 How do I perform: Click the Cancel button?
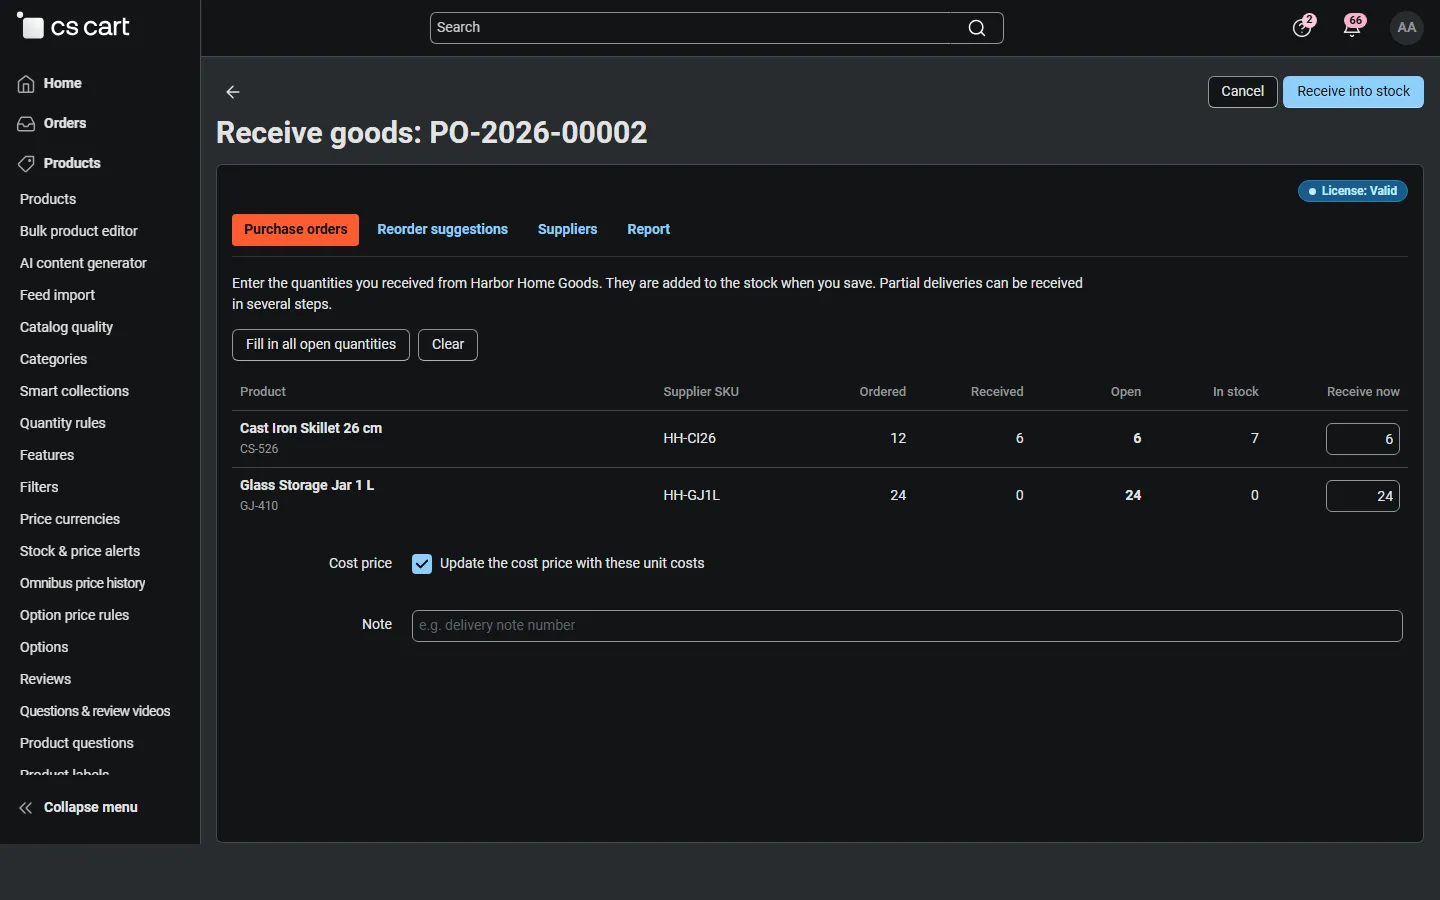pos(1242,92)
